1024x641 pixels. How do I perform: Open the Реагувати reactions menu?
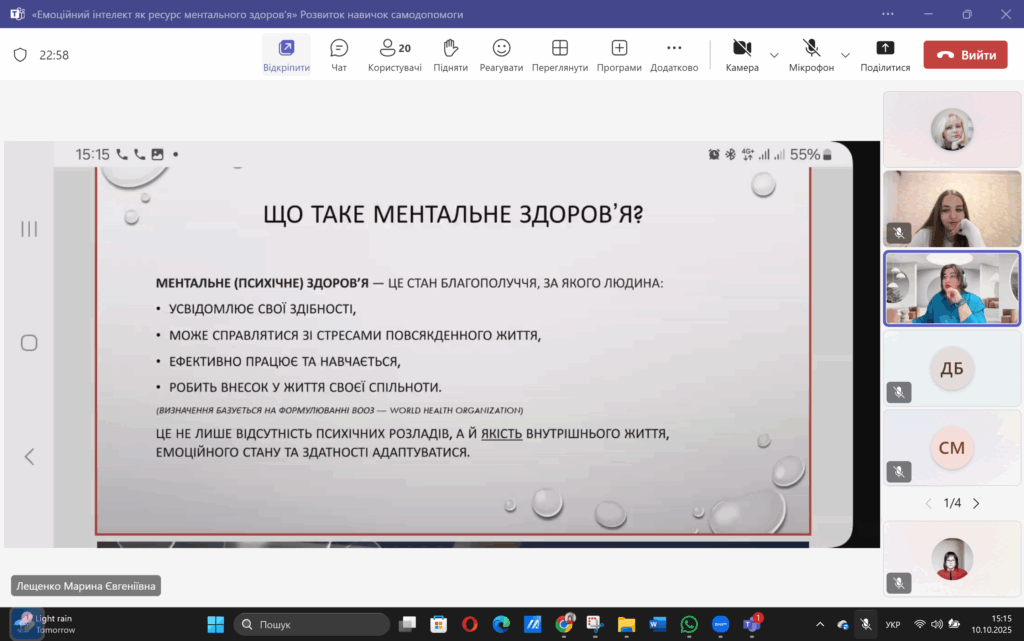(501, 54)
